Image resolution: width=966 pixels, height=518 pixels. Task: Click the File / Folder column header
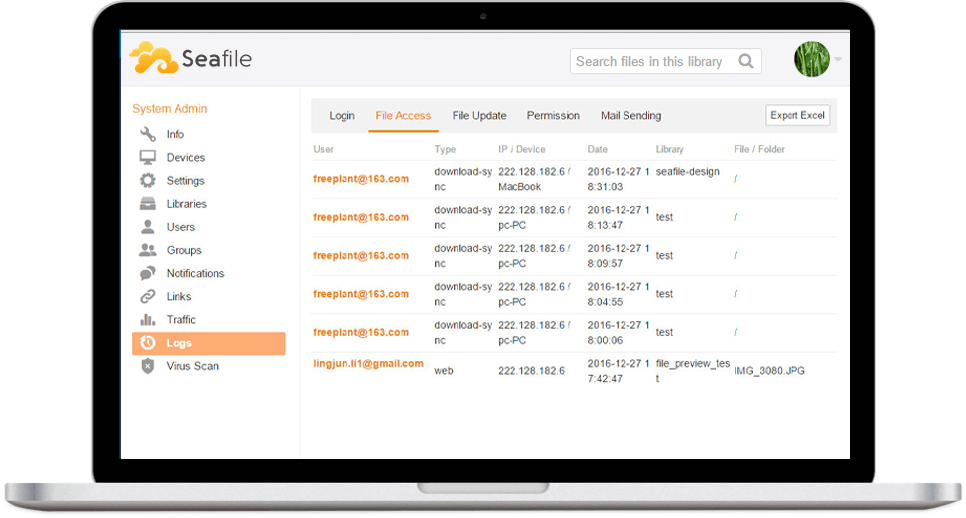click(760, 149)
